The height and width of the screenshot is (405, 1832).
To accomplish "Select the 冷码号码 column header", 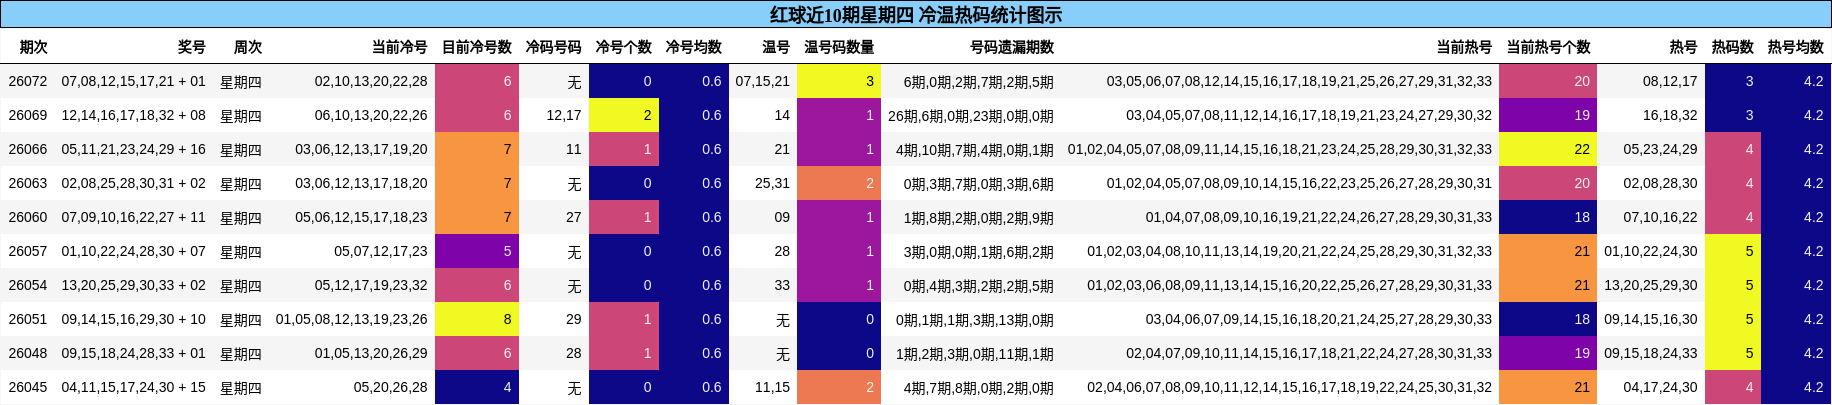I will point(554,47).
